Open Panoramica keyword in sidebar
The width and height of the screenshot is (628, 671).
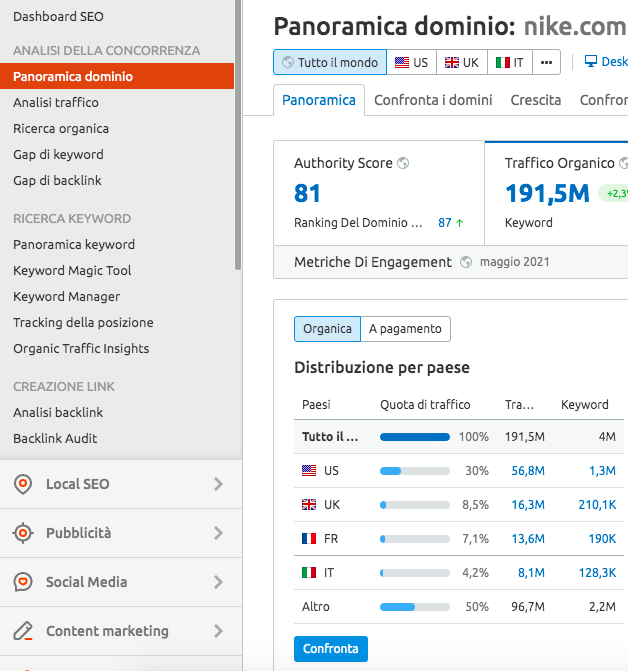pyautogui.click(x=74, y=244)
